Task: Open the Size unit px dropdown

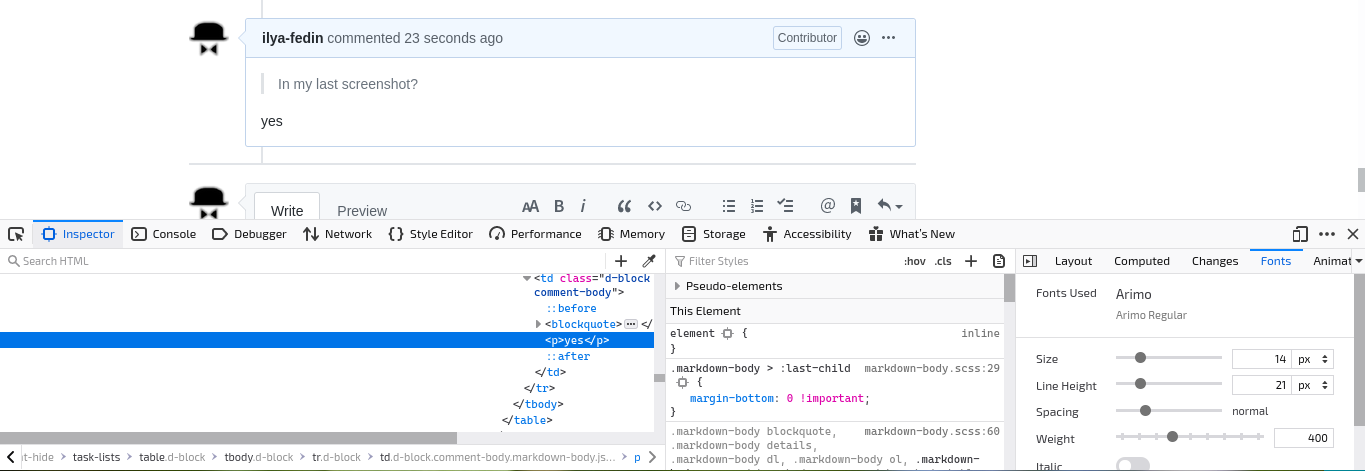Action: tap(1313, 358)
